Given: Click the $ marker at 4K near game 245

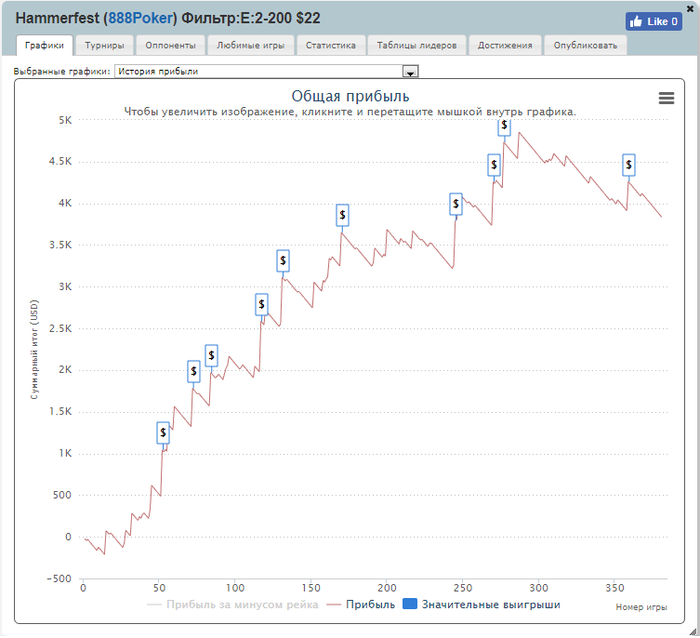Looking at the screenshot, I should click(456, 204).
